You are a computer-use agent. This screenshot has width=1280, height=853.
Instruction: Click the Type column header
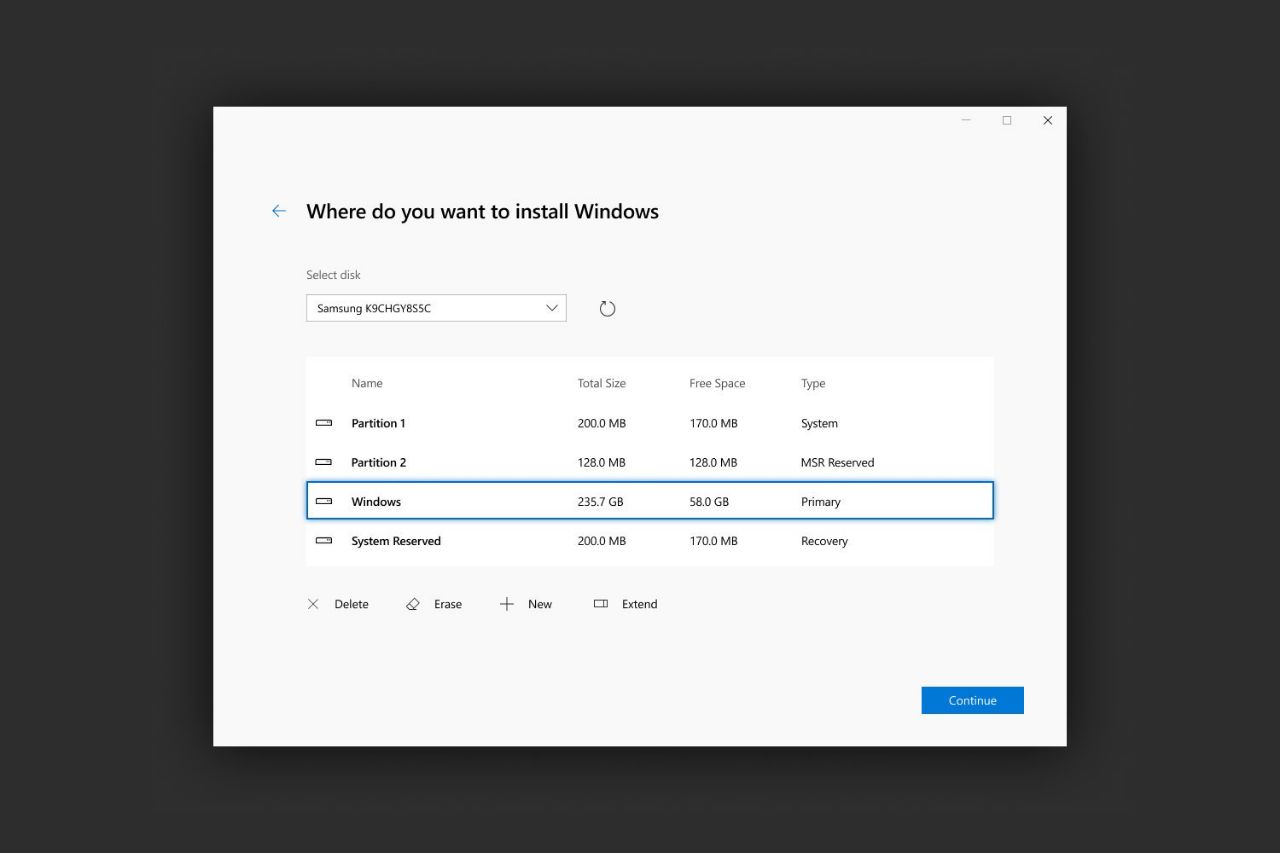813,383
